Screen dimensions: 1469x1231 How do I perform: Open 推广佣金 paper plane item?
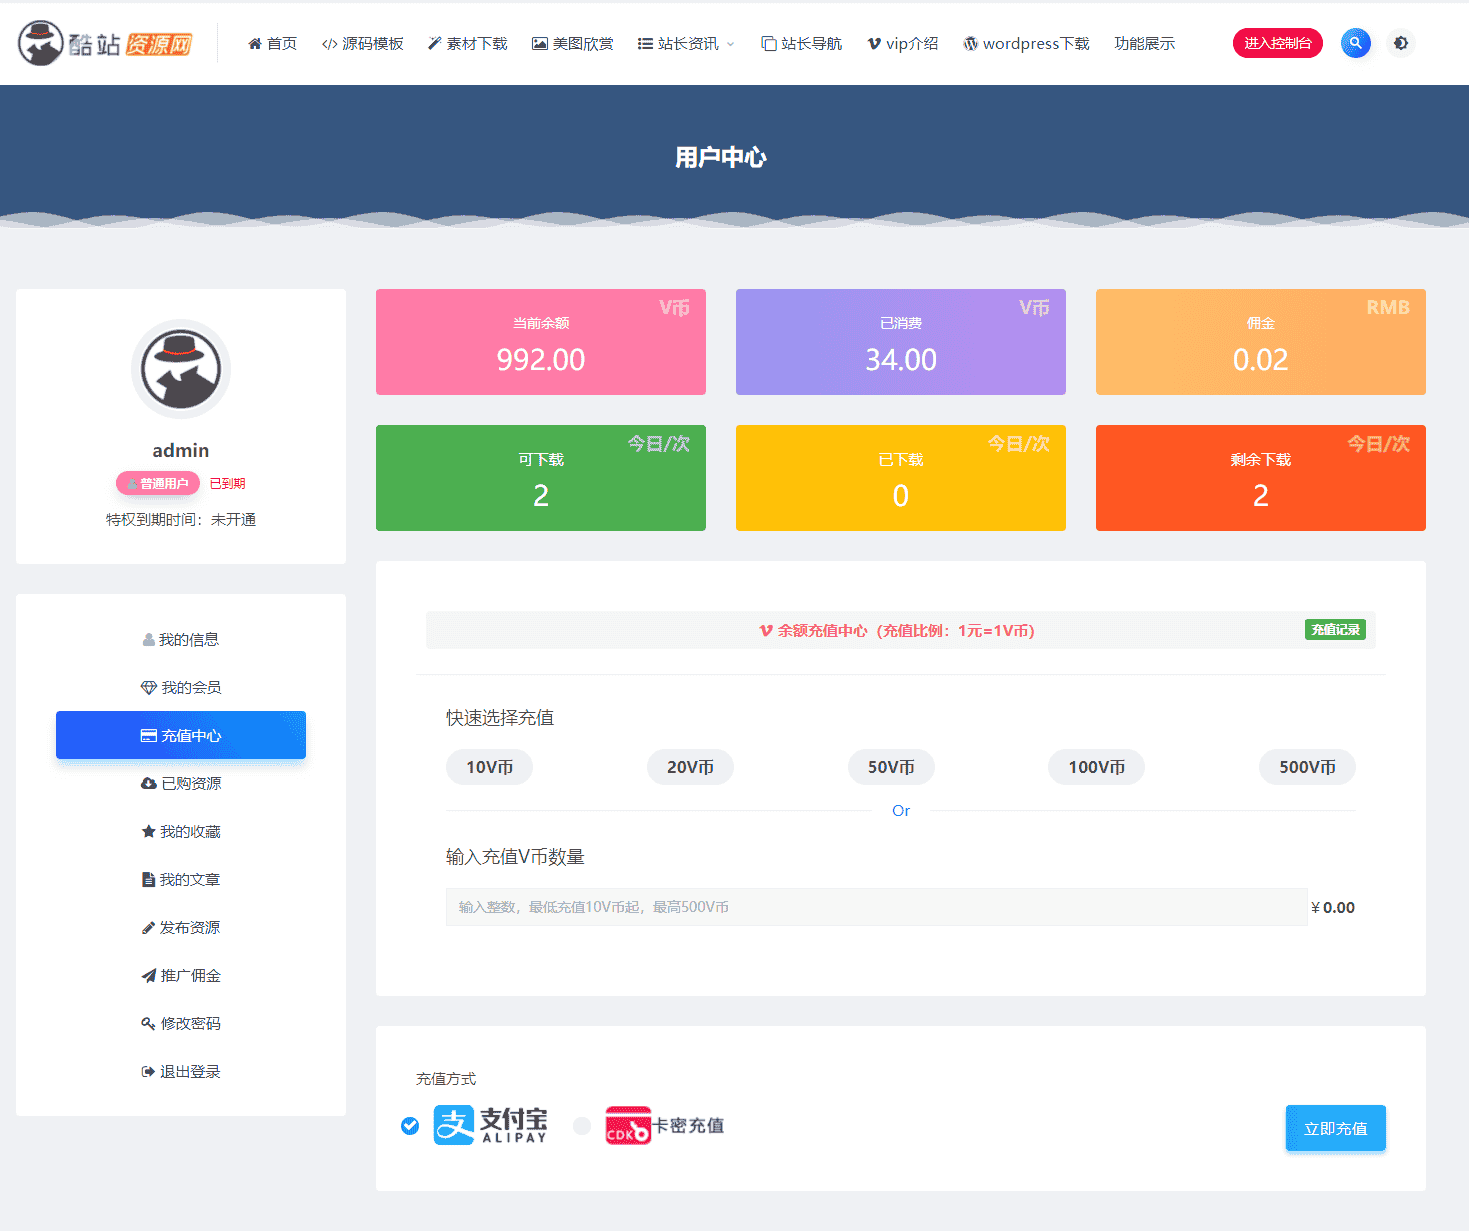(x=181, y=975)
